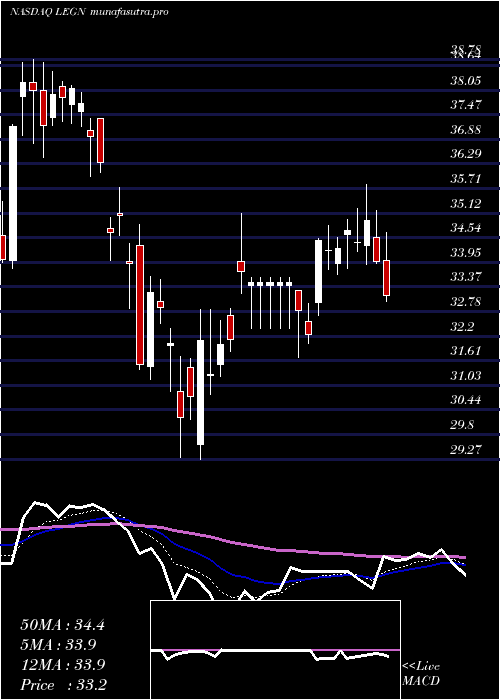Click the 33.95 price level label
500x700 pixels.
point(466,253)
